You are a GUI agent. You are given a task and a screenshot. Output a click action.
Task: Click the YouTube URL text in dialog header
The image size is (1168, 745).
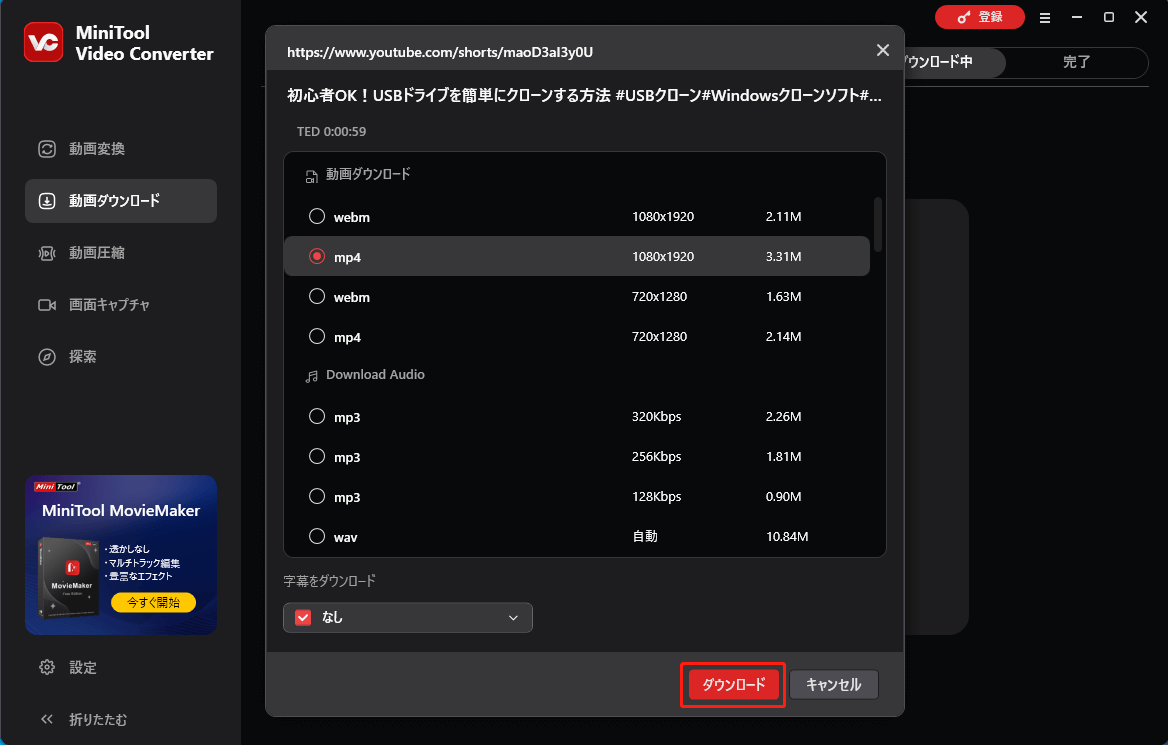440,52
